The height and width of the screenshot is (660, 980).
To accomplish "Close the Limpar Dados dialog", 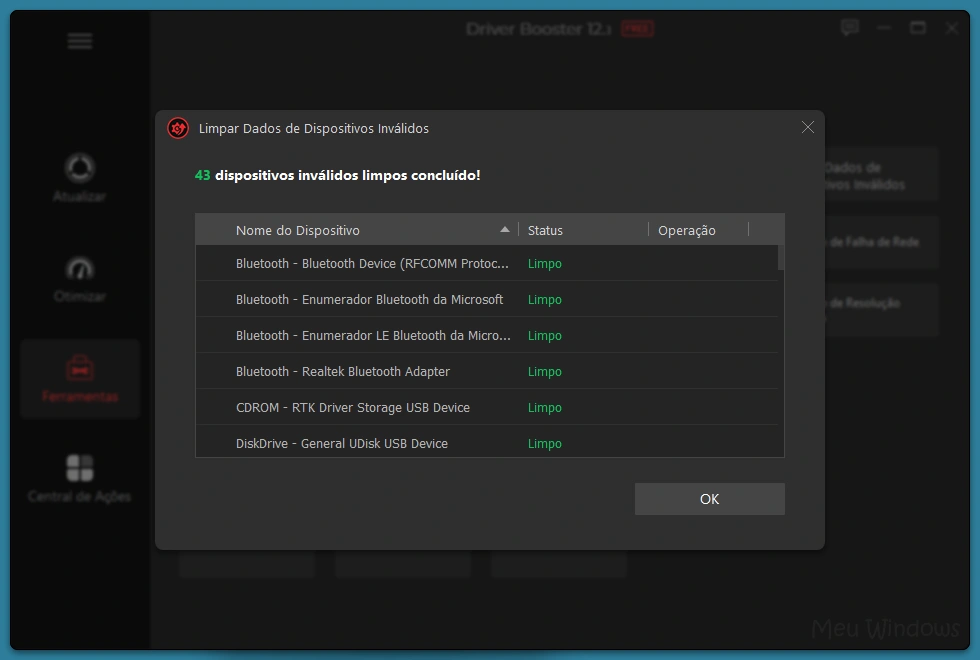I will tap(808, 127).
